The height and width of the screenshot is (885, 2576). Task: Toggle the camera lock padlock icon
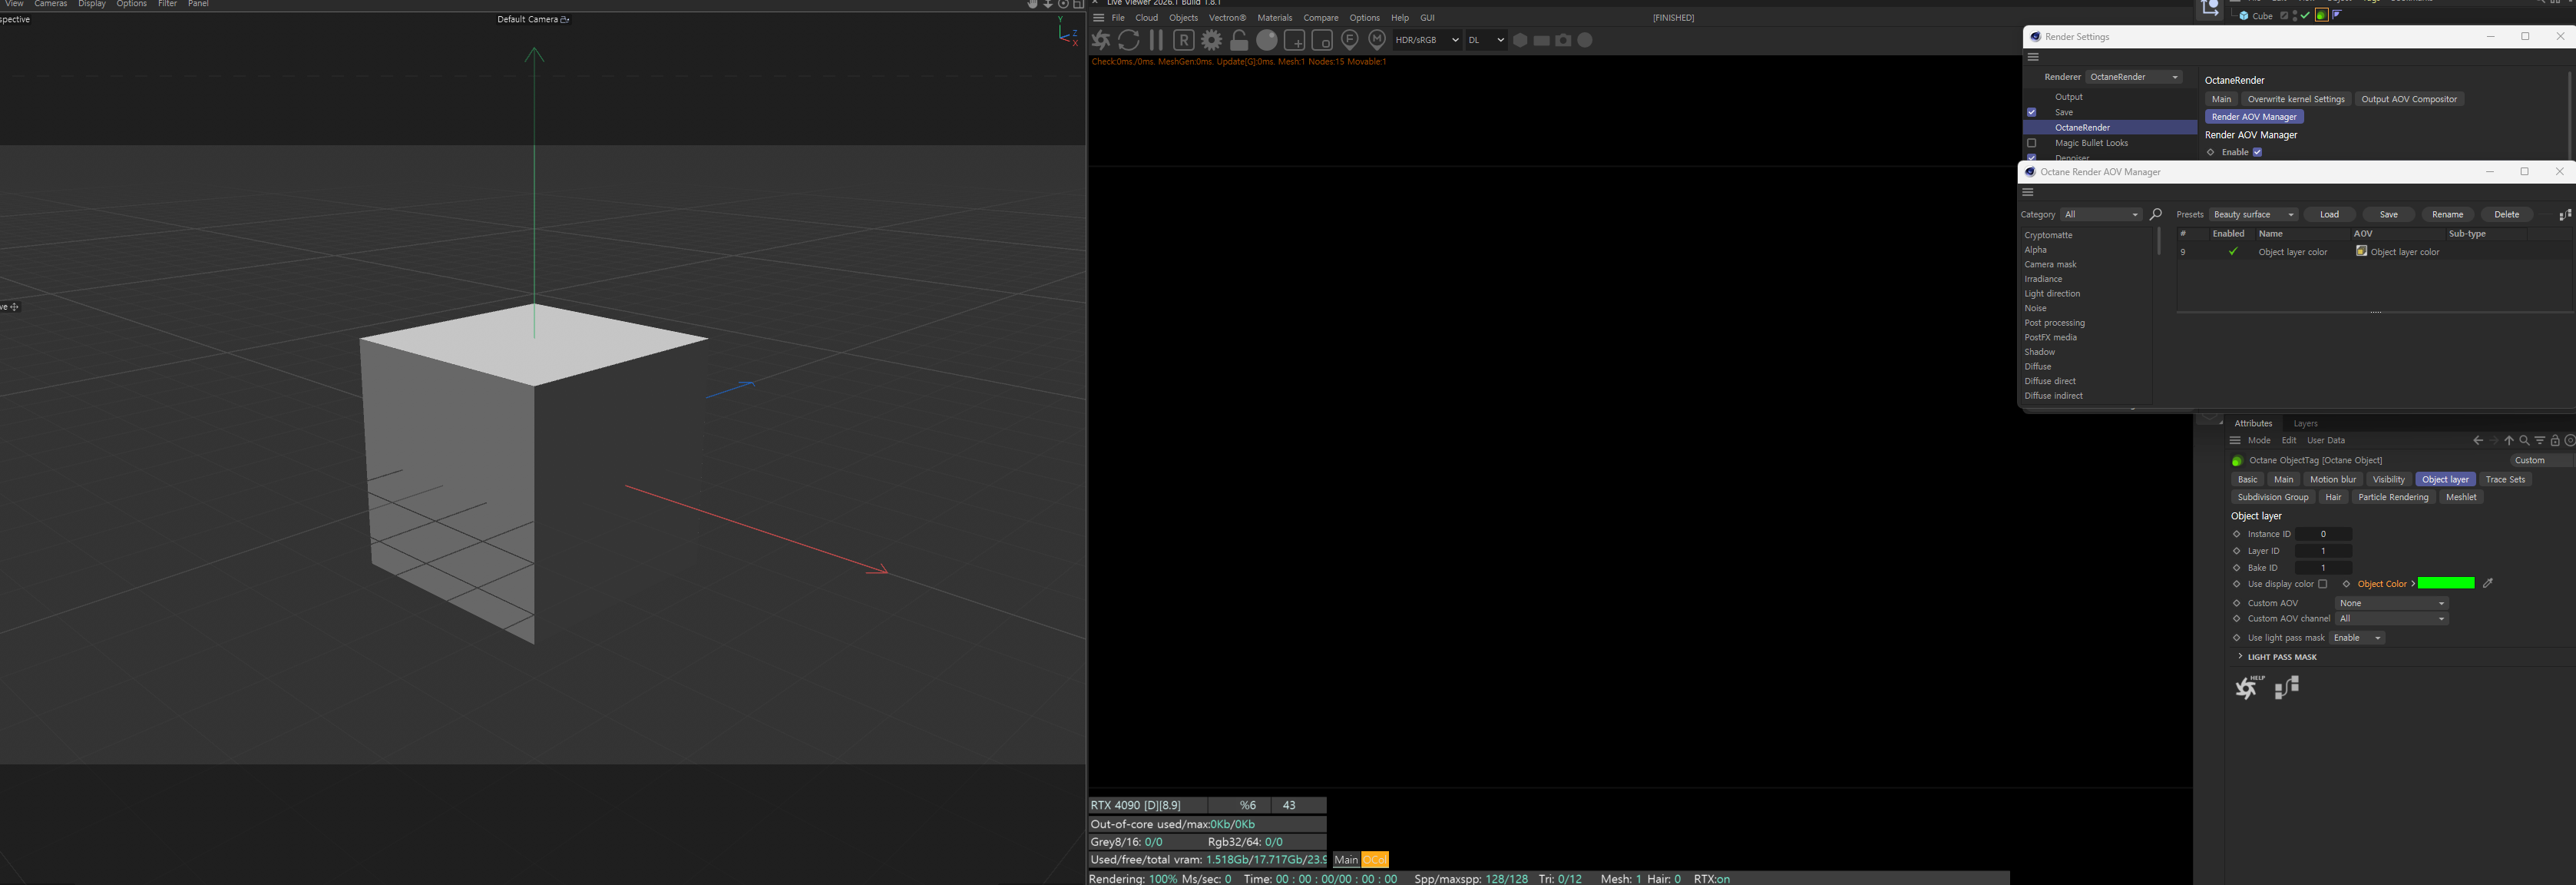(1239, 40)
